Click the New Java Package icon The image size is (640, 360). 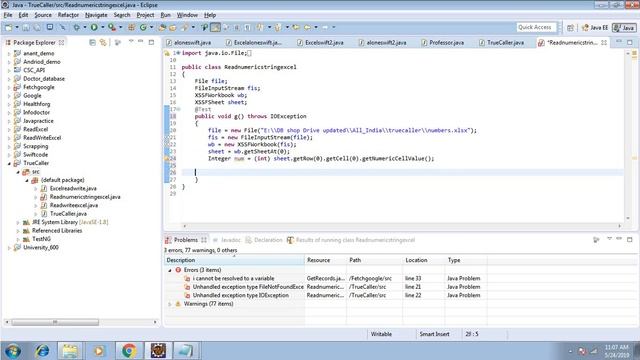tap(131, 27)
